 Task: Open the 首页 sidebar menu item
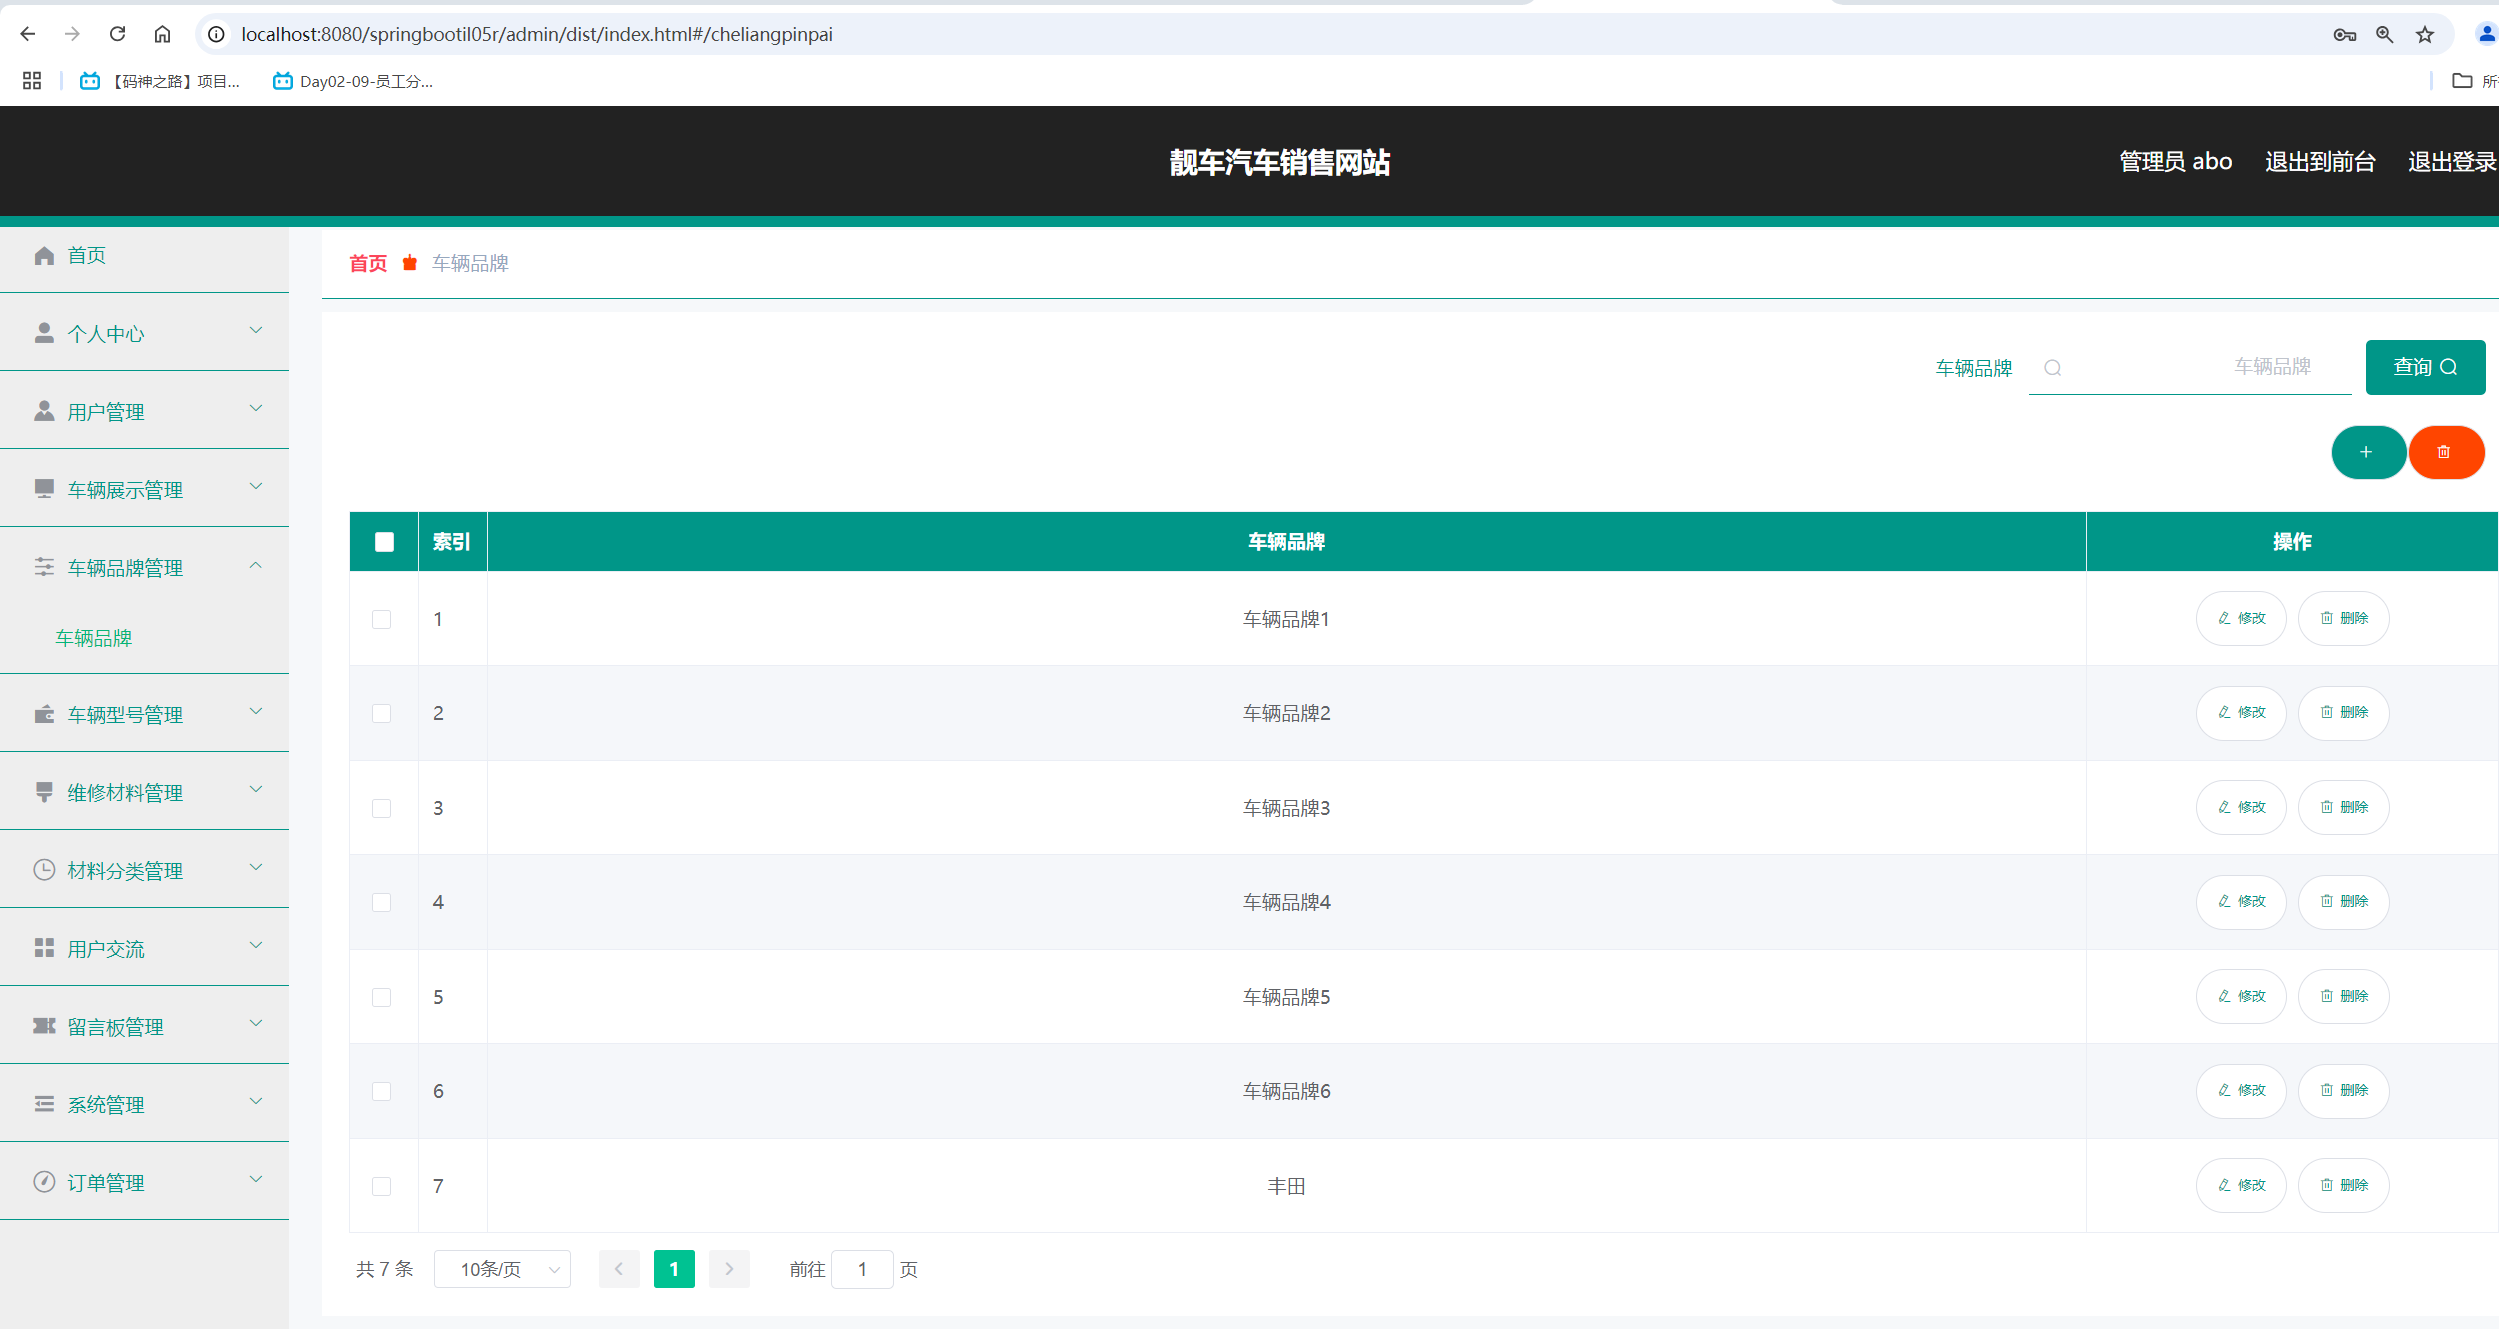point(144,255)
